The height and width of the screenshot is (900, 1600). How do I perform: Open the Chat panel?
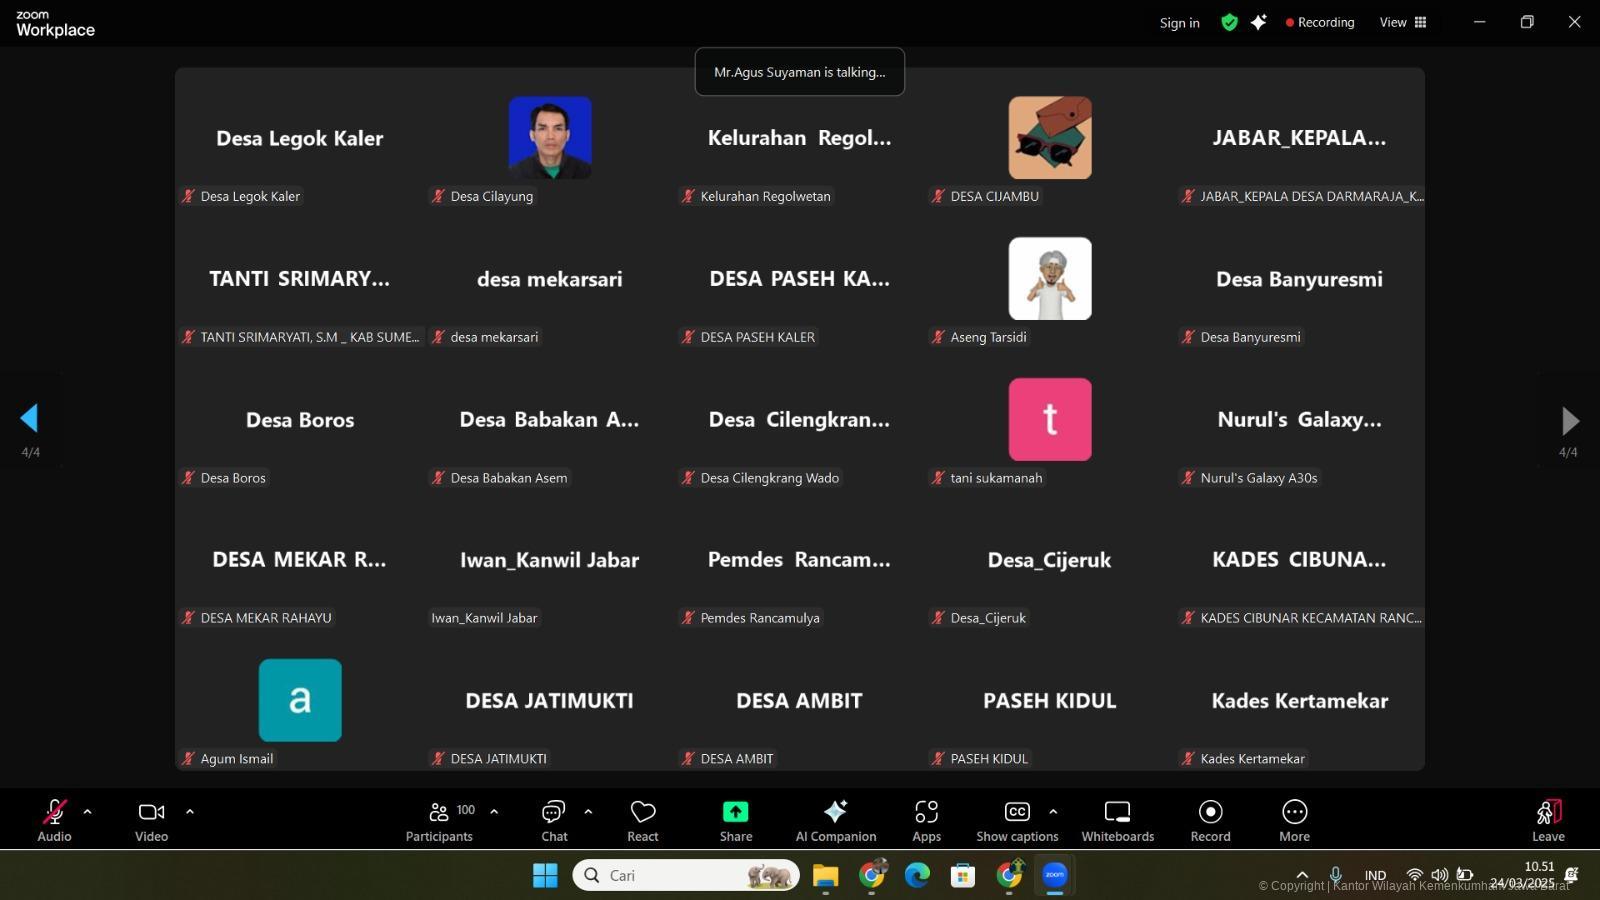tap(554, 820)
